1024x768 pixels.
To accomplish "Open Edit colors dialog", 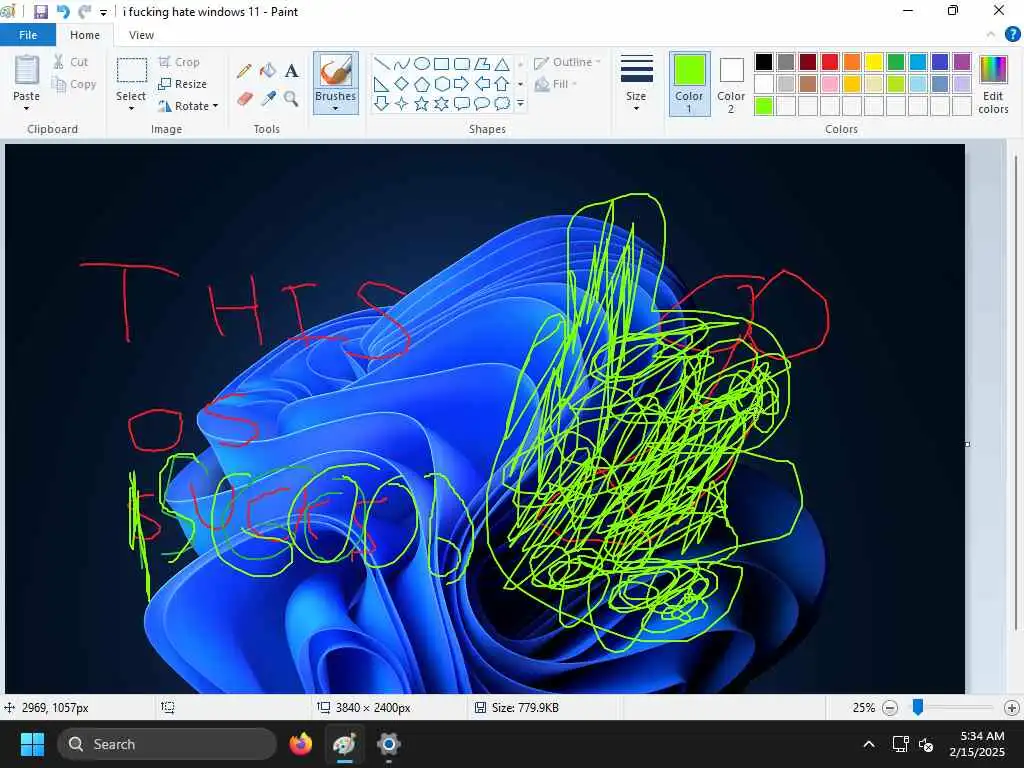I will pos(993,84).
